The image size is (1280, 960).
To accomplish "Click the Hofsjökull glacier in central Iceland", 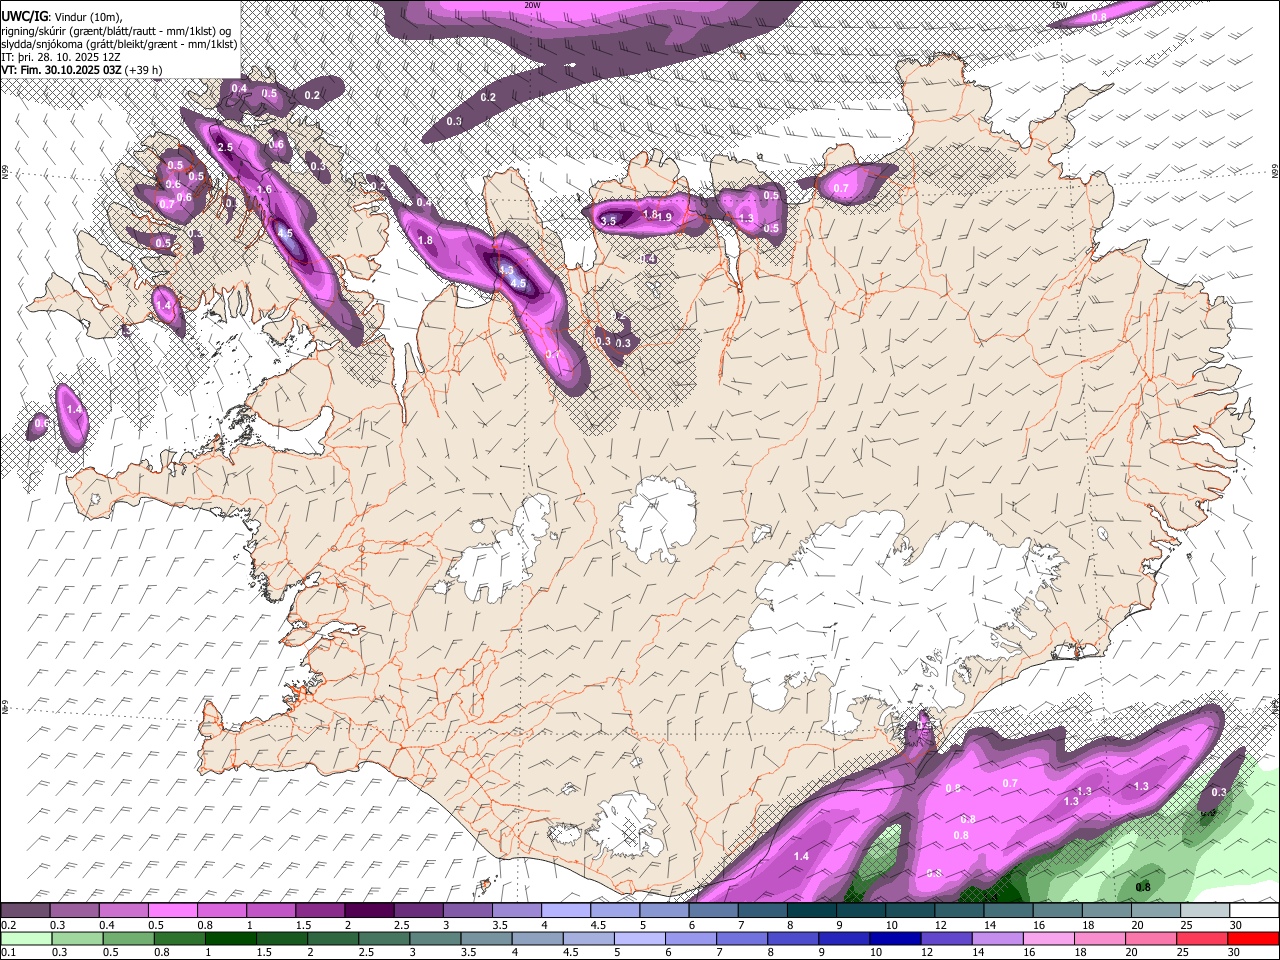I will click(657, 518).
